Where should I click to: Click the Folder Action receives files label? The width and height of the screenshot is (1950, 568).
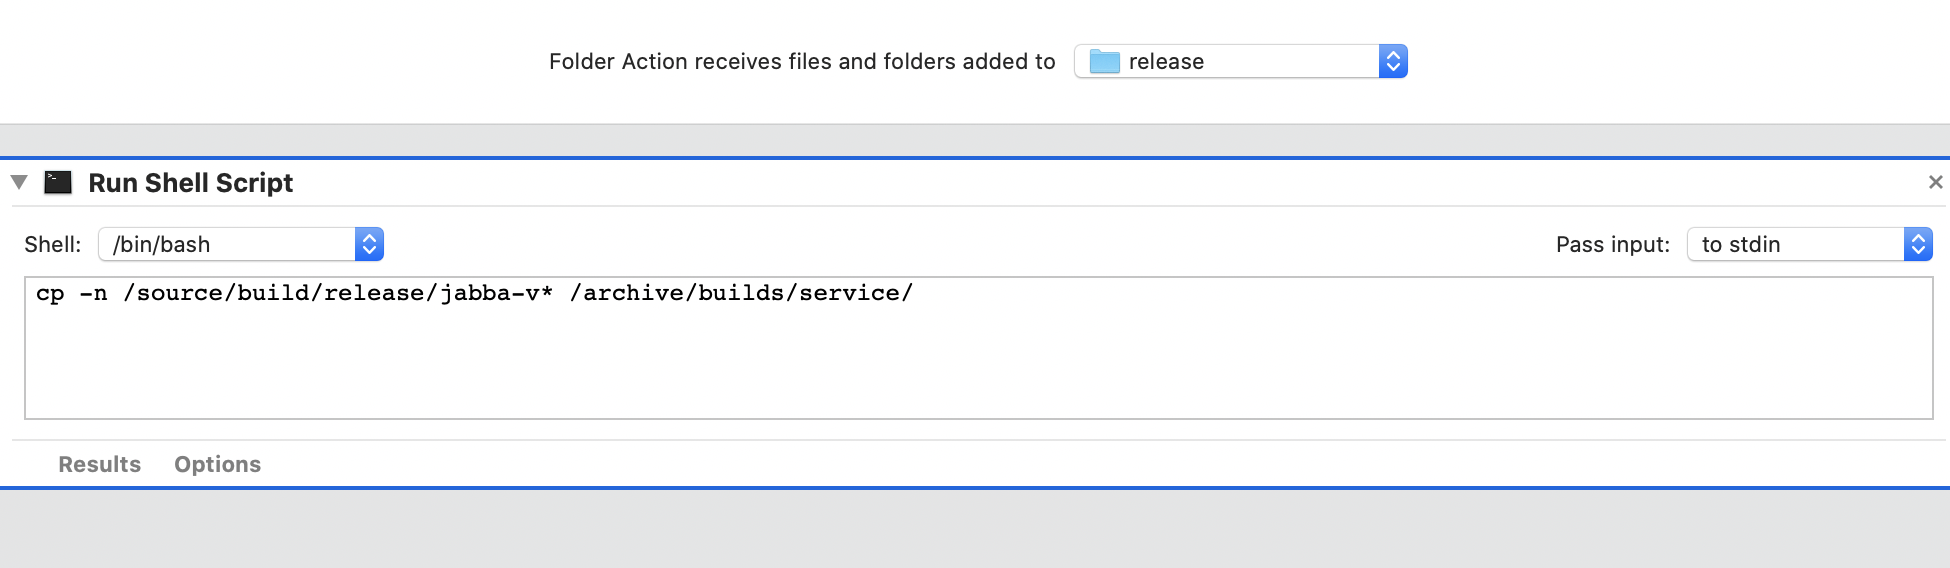[x=802, y=62]
